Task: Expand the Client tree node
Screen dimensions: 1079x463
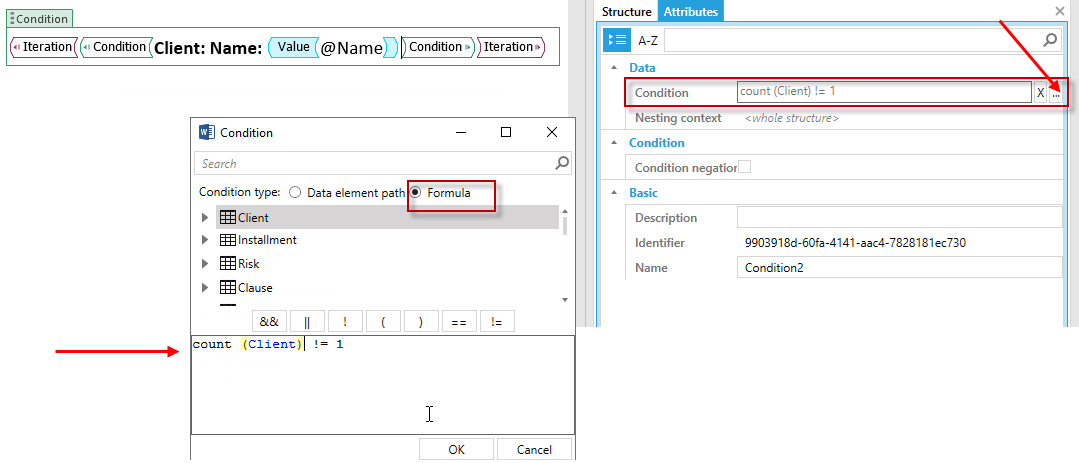Action: [204, 217]
